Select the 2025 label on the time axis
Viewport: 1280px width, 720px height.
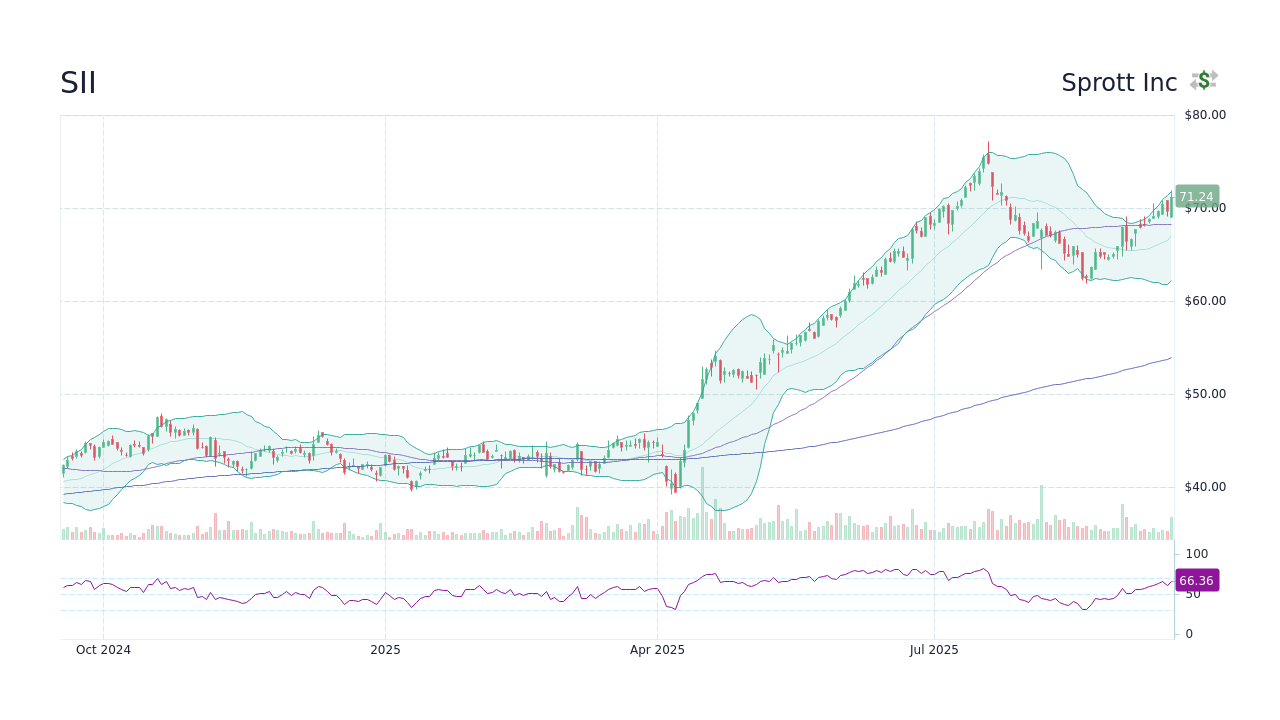click(385, 649)
